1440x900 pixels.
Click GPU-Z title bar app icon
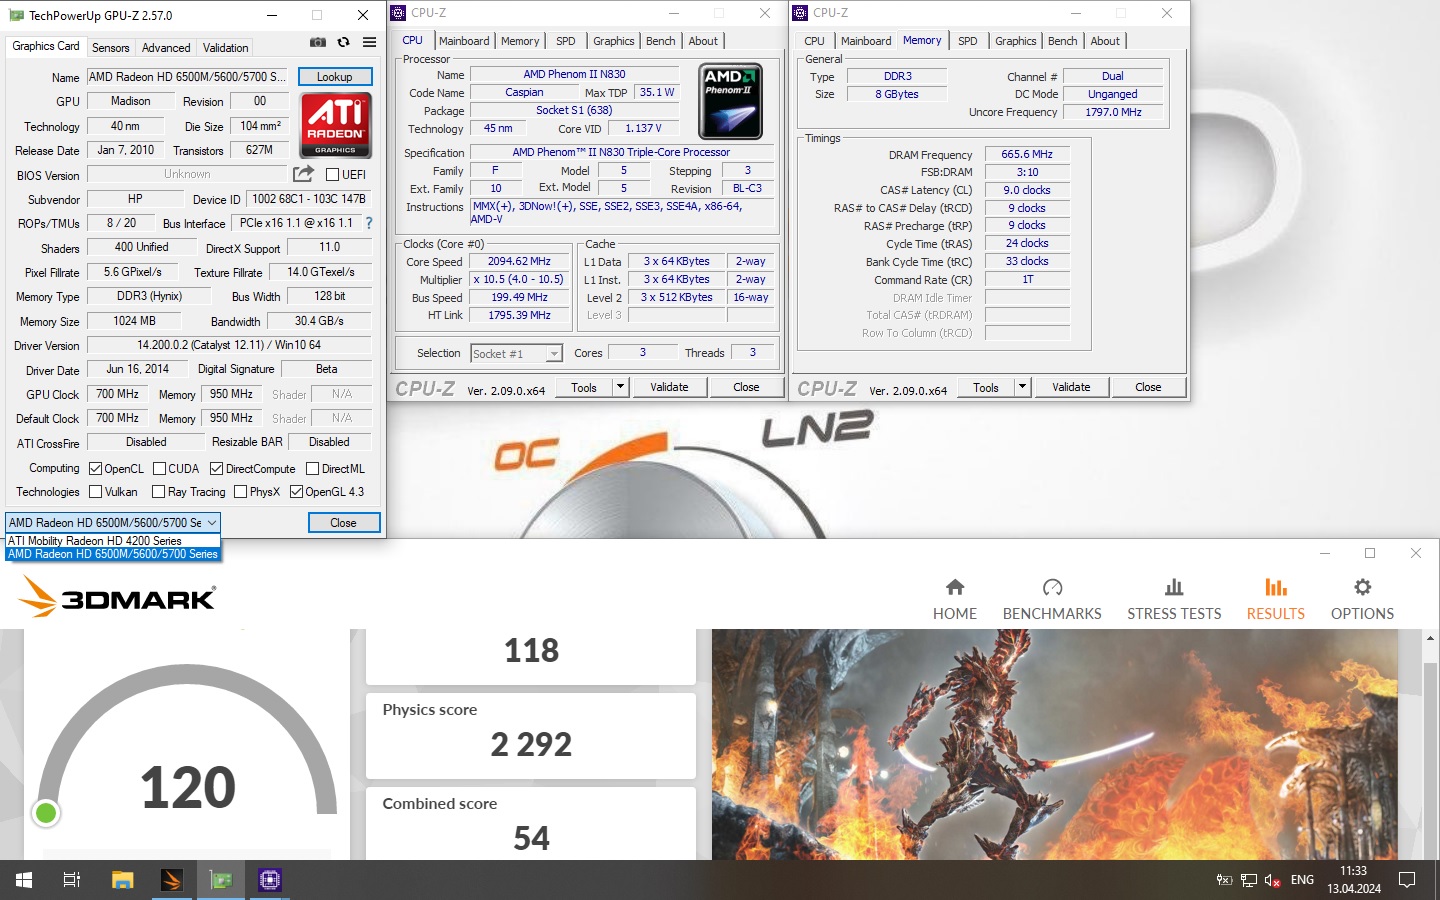[x=16, y=15]
